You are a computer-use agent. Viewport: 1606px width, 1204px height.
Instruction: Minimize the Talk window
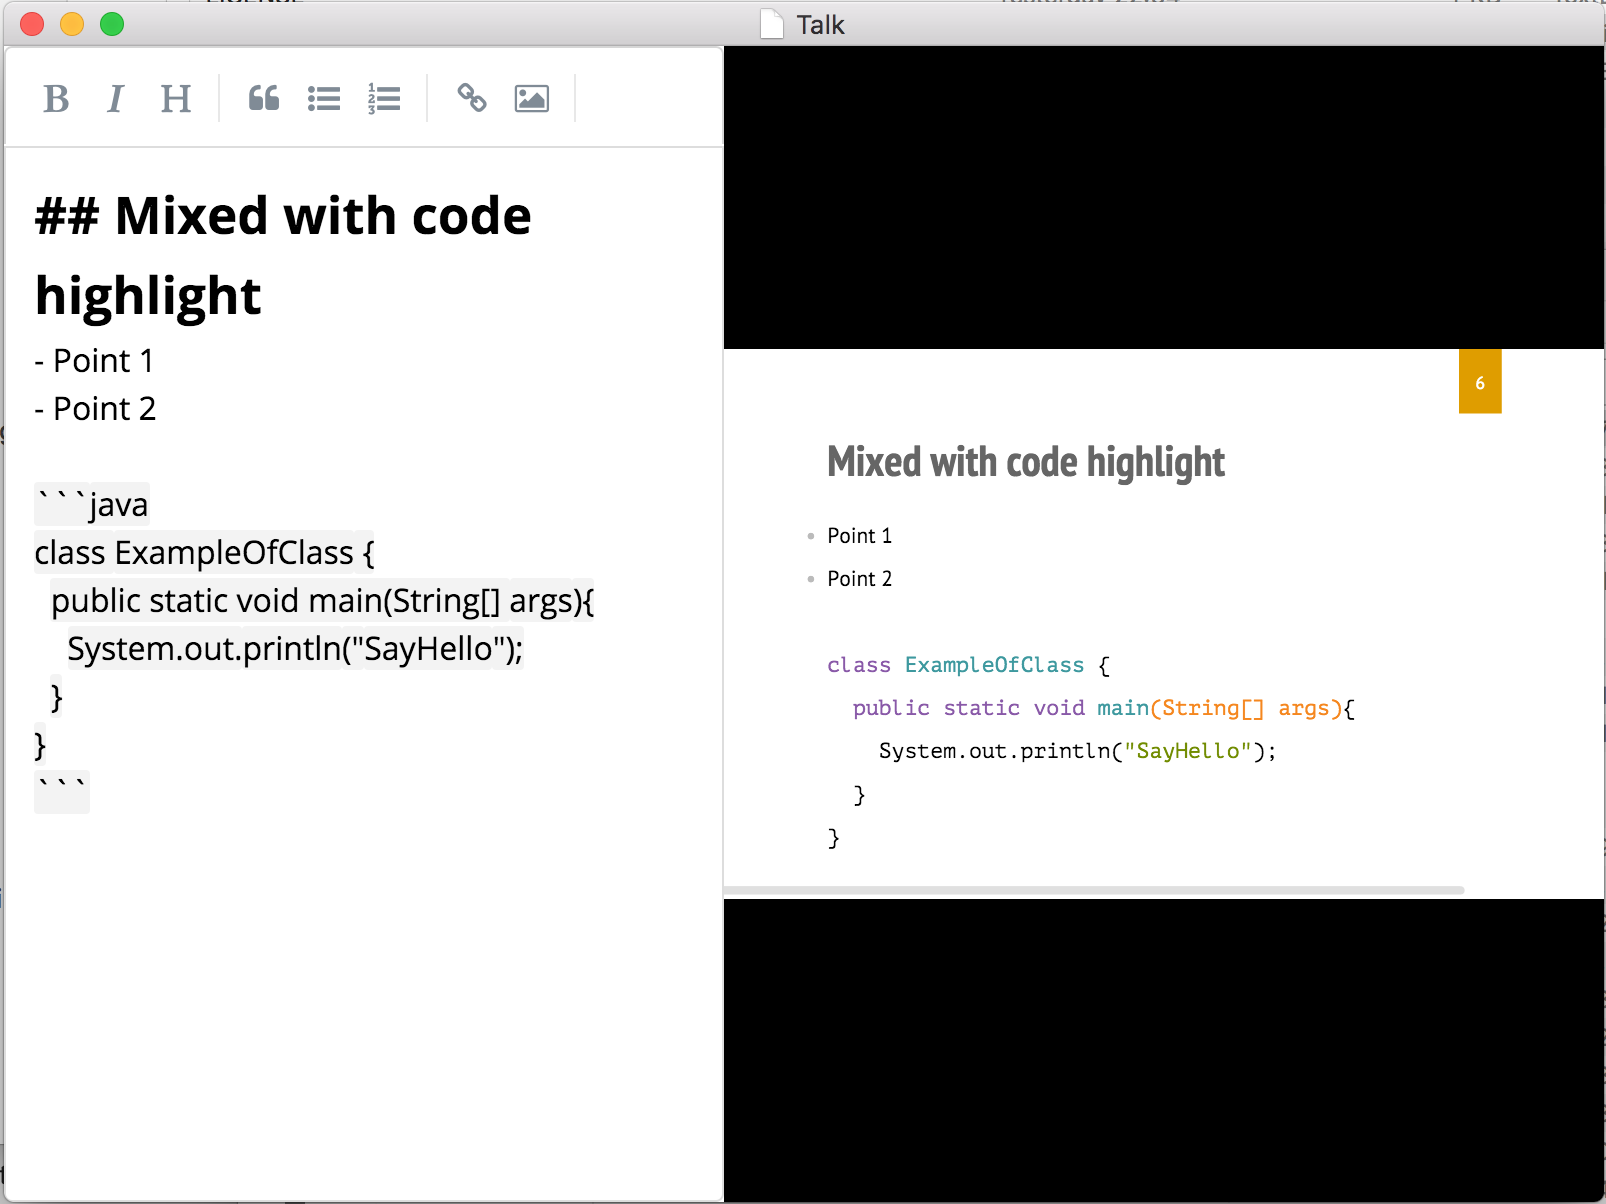[x=72, y=24]
